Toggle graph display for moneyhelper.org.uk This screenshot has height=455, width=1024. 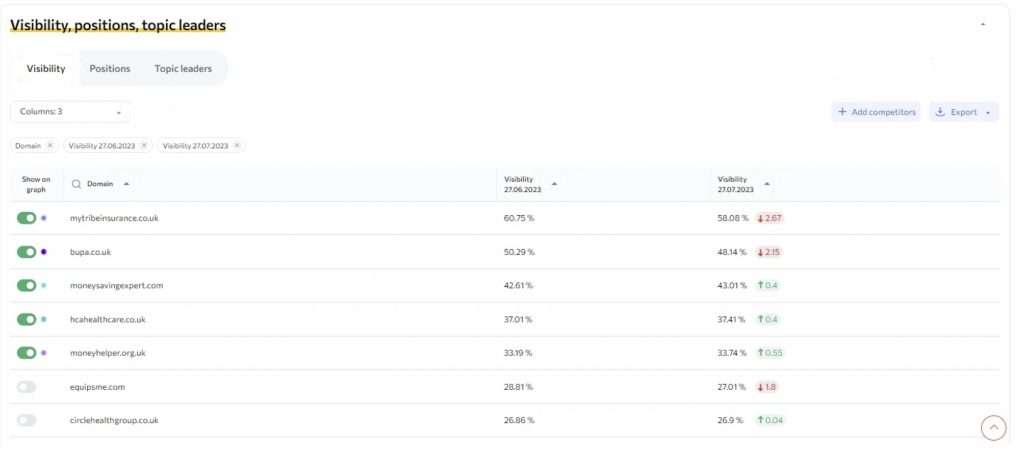coord(27,353)
